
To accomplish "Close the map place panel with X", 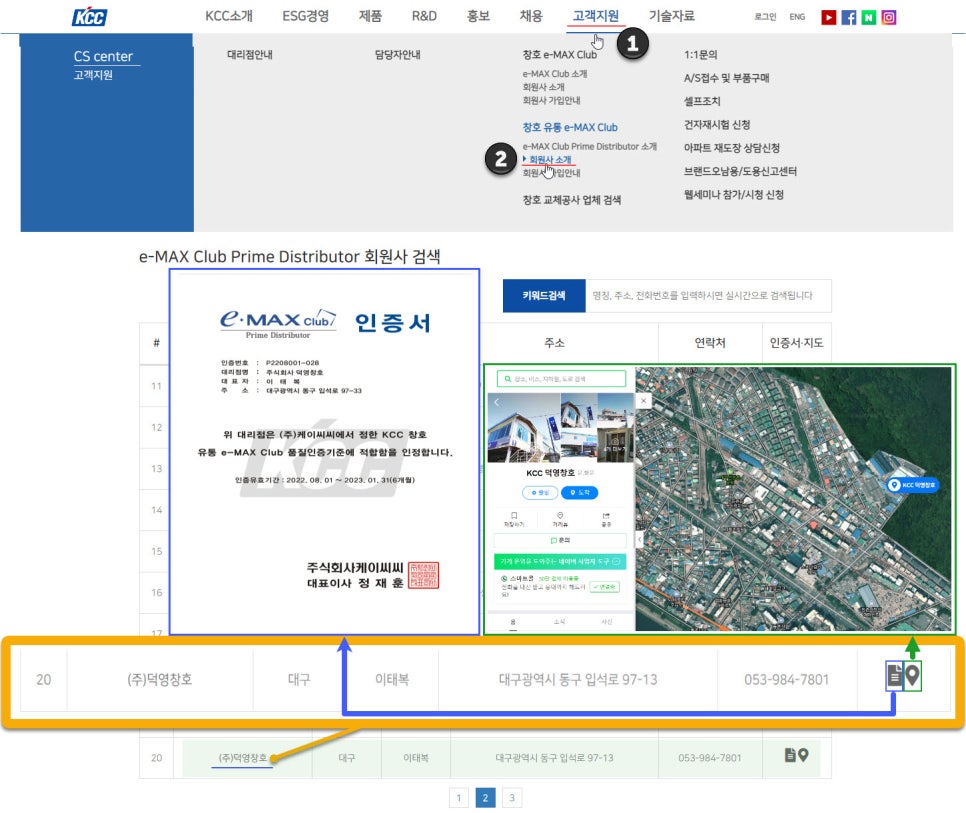I will click(643, 401).
